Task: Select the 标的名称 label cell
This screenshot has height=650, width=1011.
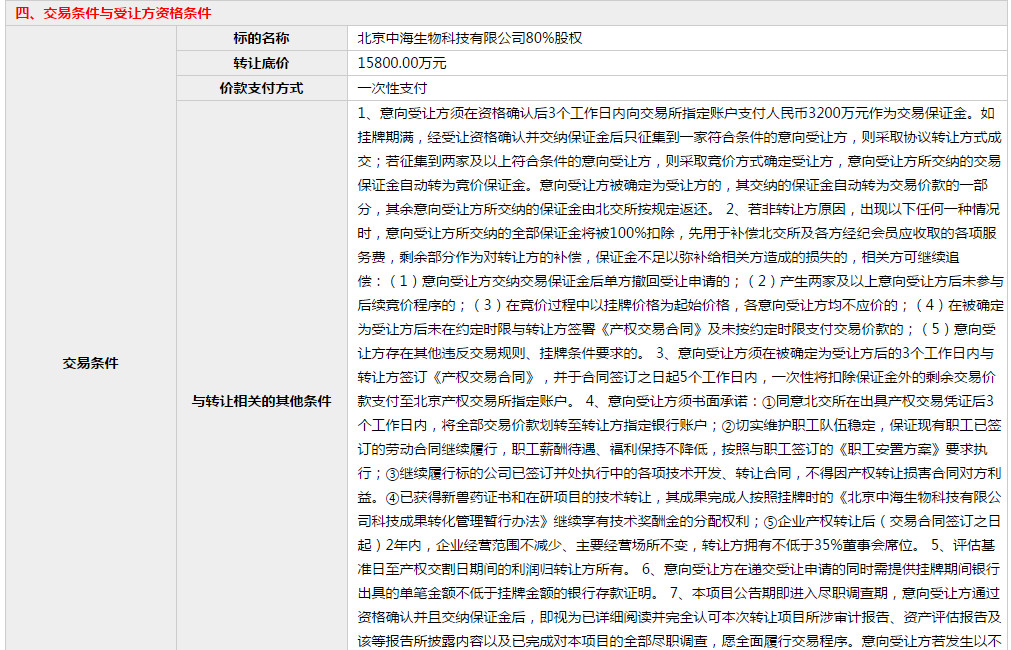Action: tap(261, 38)
